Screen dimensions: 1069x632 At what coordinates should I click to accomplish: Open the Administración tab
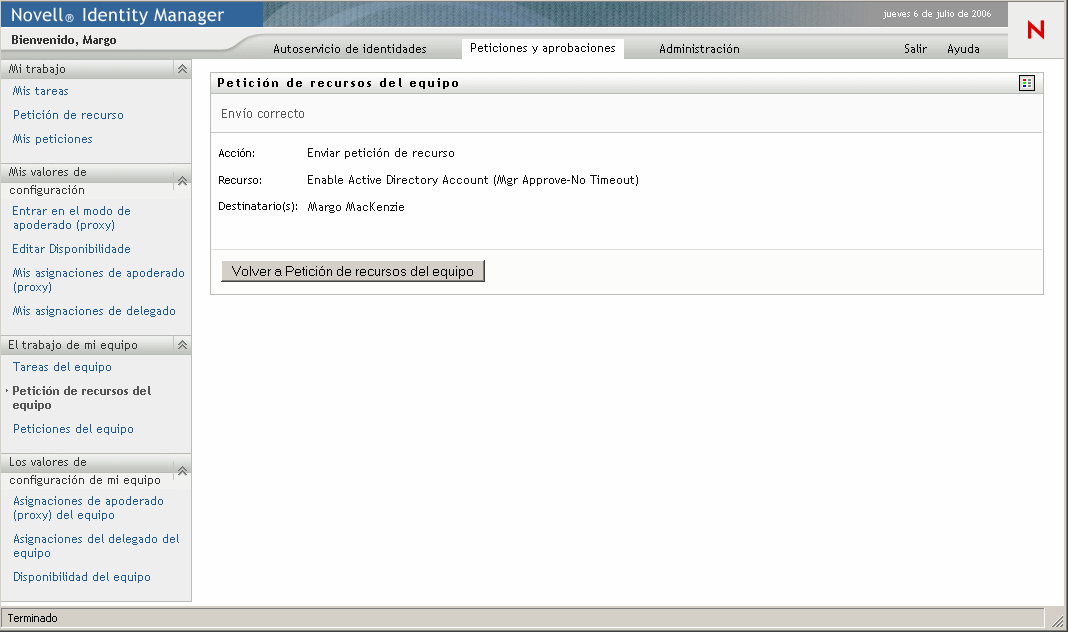[699, 49]
